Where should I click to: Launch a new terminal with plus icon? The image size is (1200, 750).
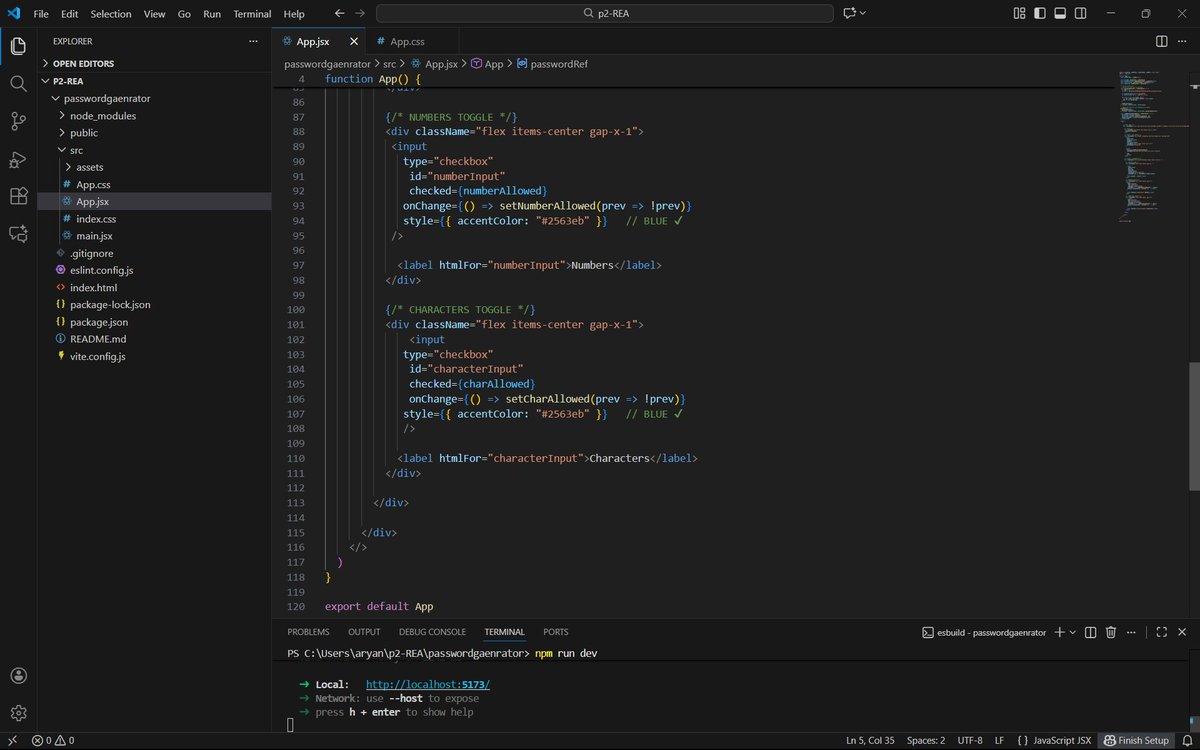[1061, 632]
